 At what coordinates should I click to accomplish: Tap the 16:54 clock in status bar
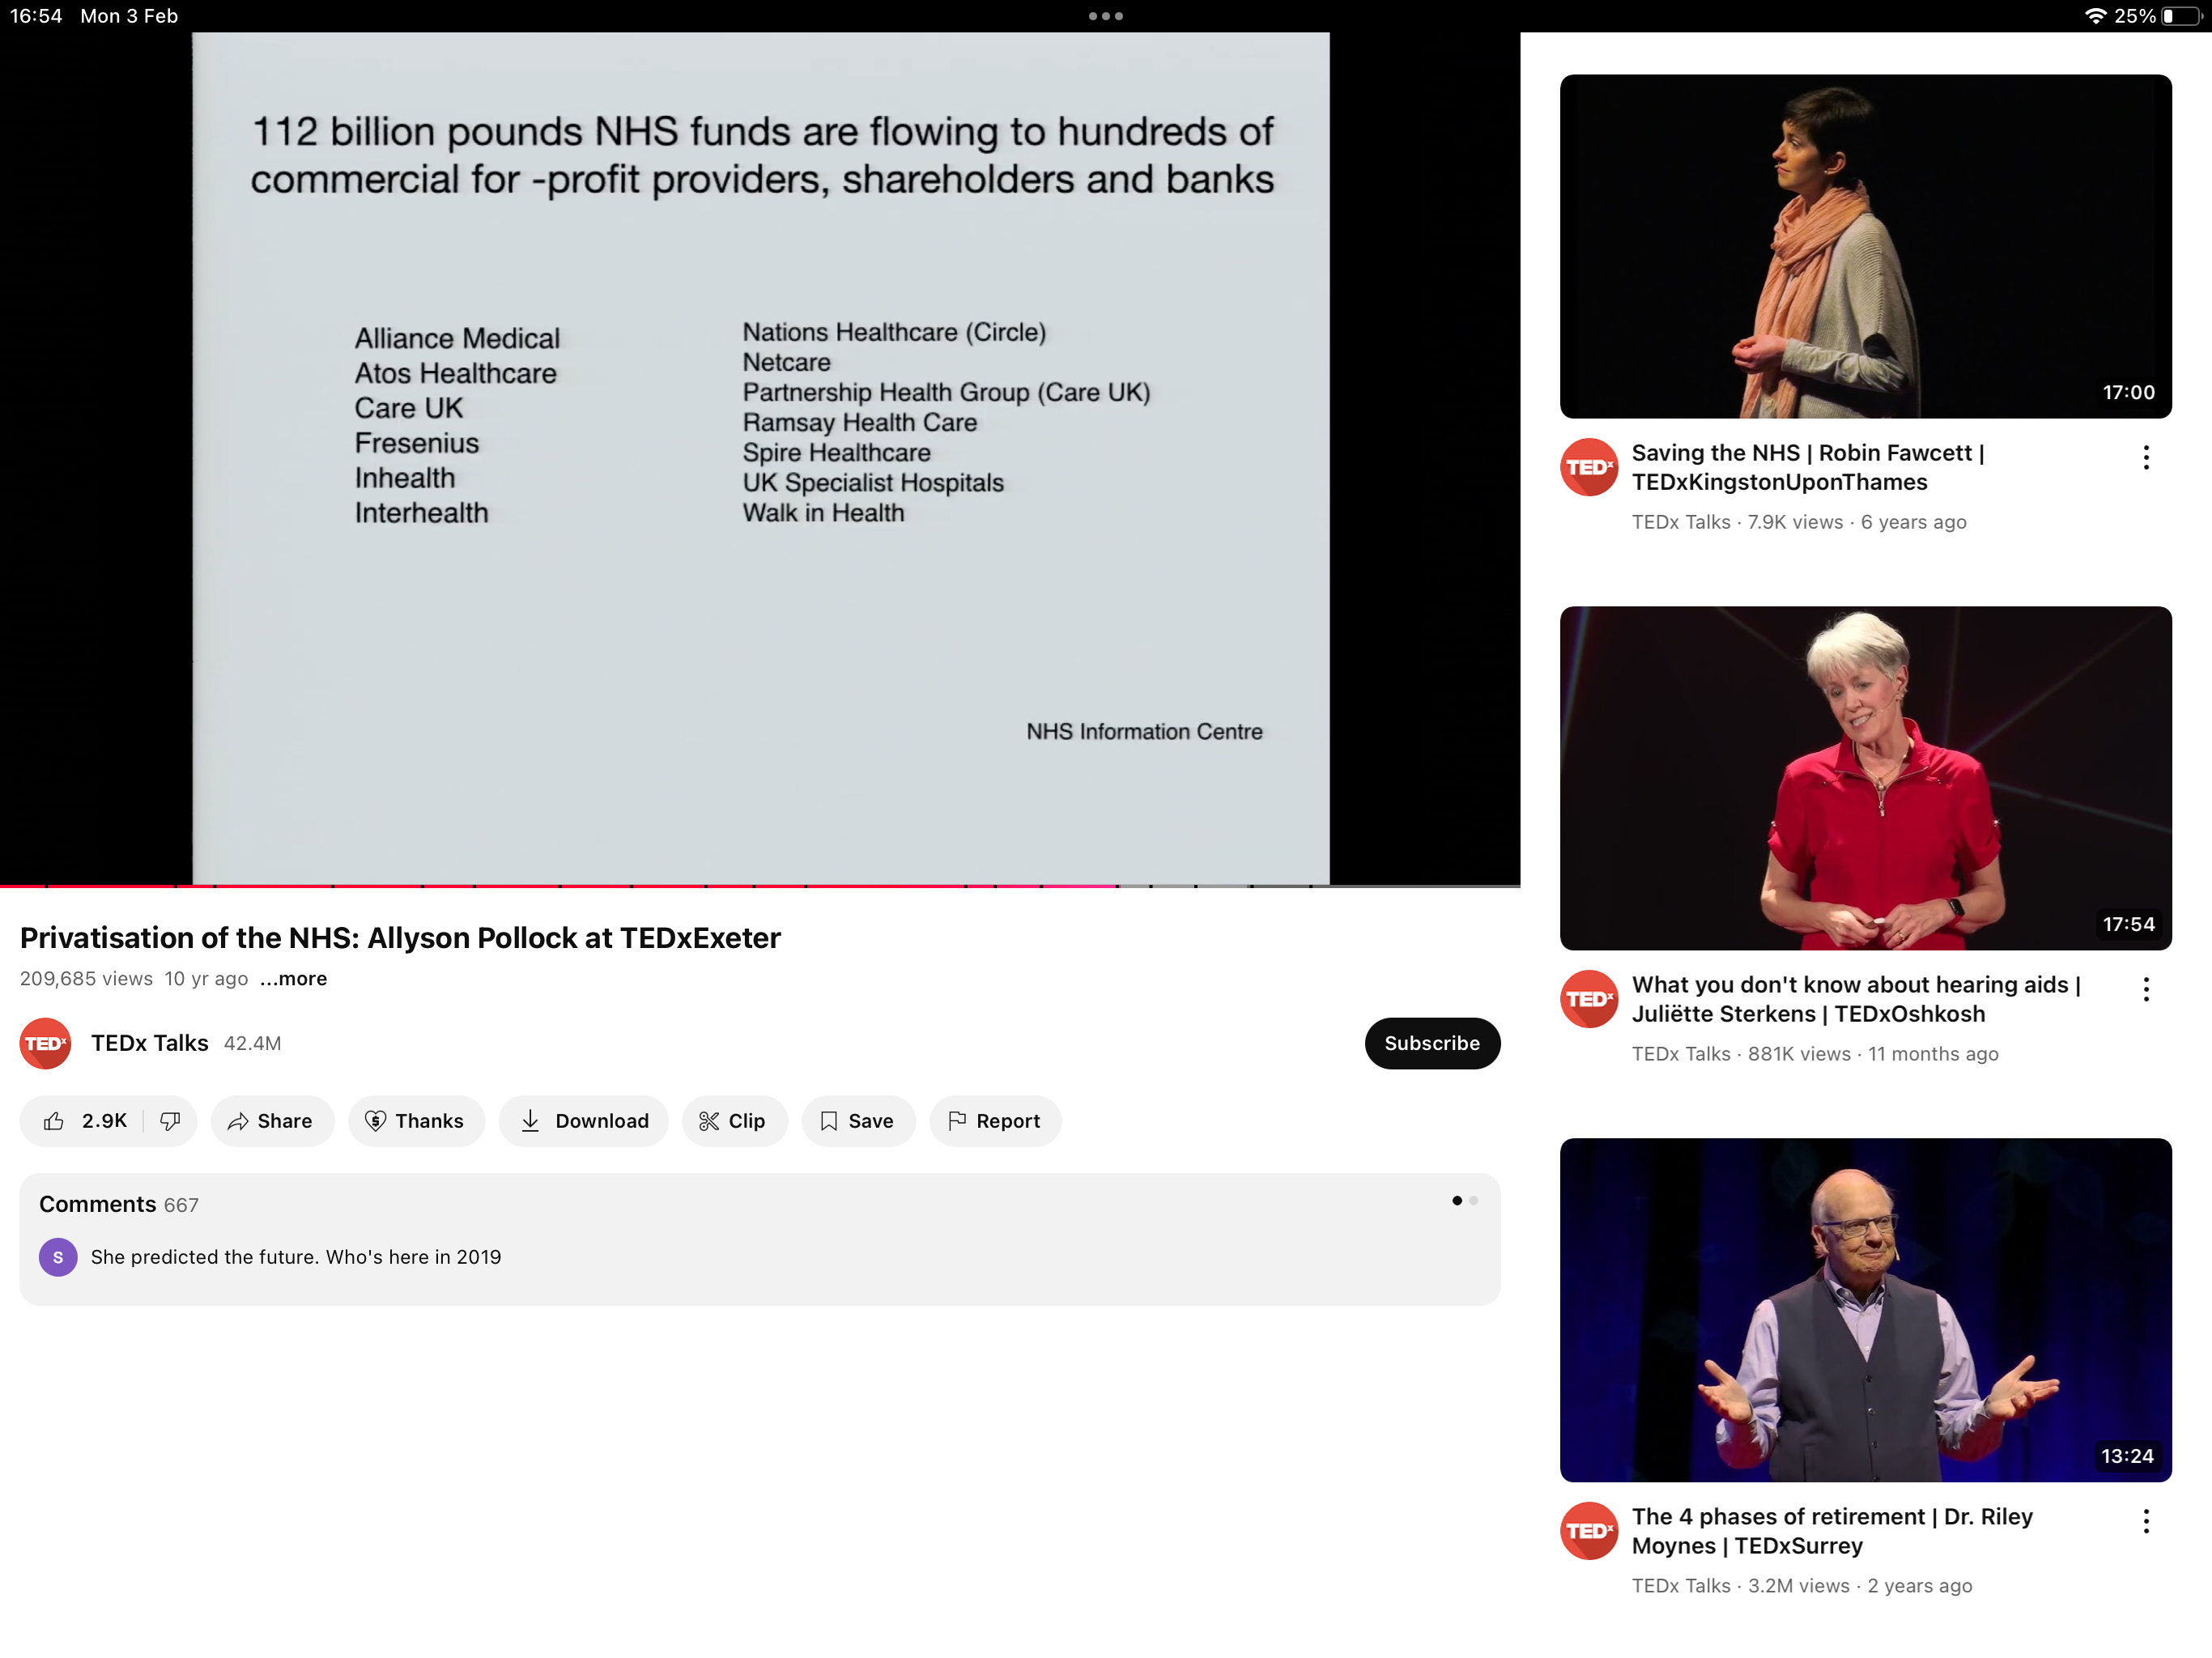coord(36,16)
